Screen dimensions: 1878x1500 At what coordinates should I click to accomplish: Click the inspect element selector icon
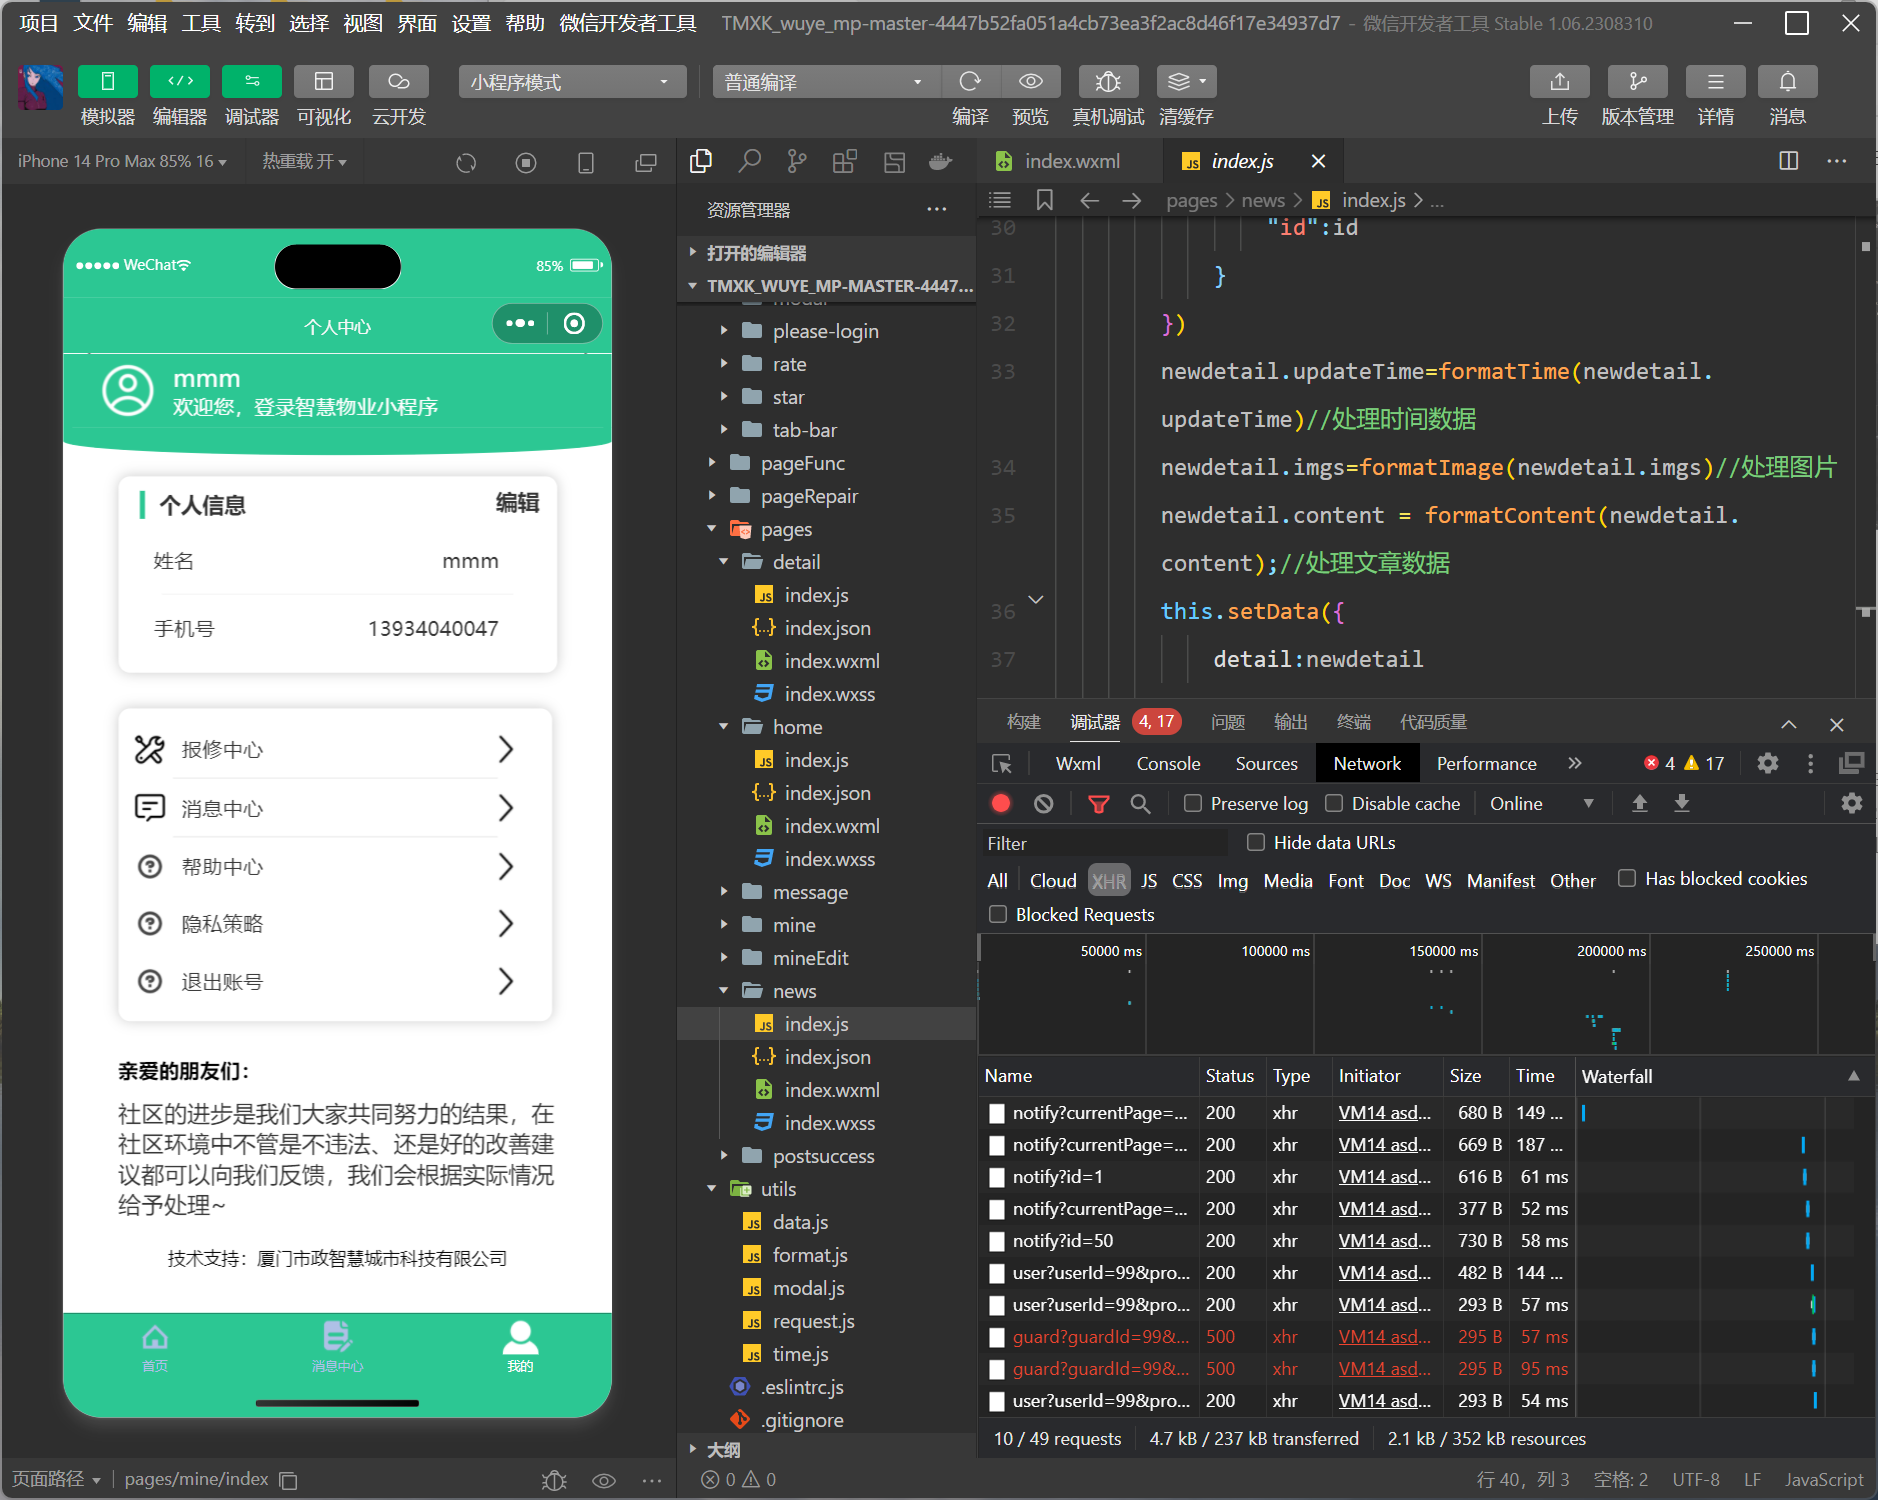(1001, 763)
